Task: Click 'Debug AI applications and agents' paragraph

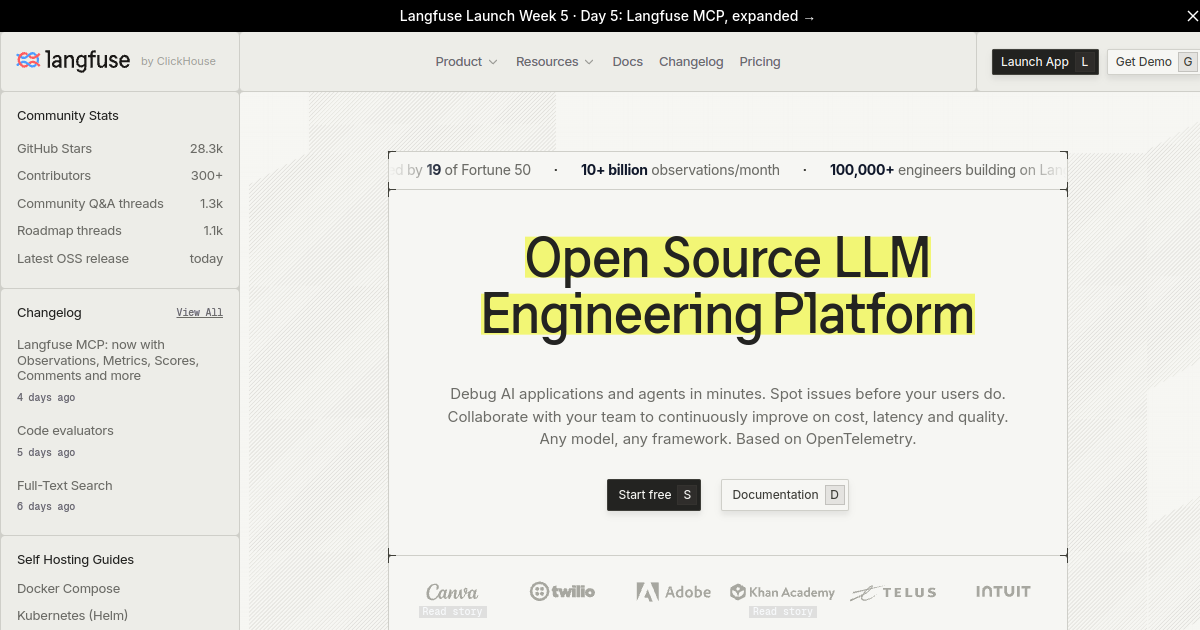Action: [x=728, y=416]
